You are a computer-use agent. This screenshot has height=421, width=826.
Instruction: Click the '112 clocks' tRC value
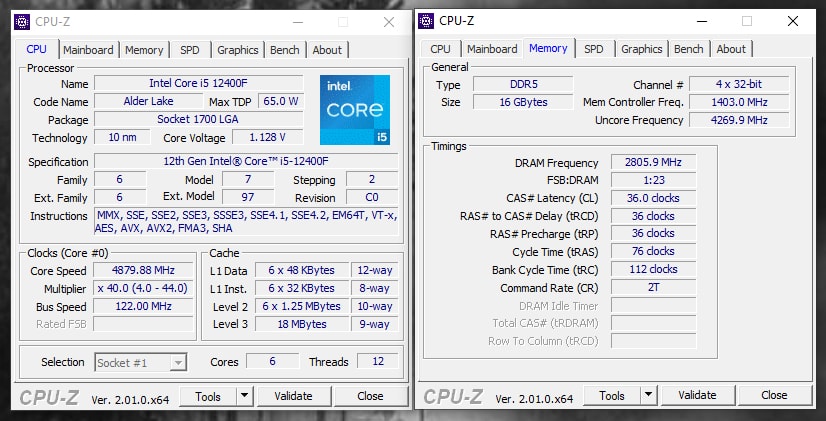[x=653, y=269]
